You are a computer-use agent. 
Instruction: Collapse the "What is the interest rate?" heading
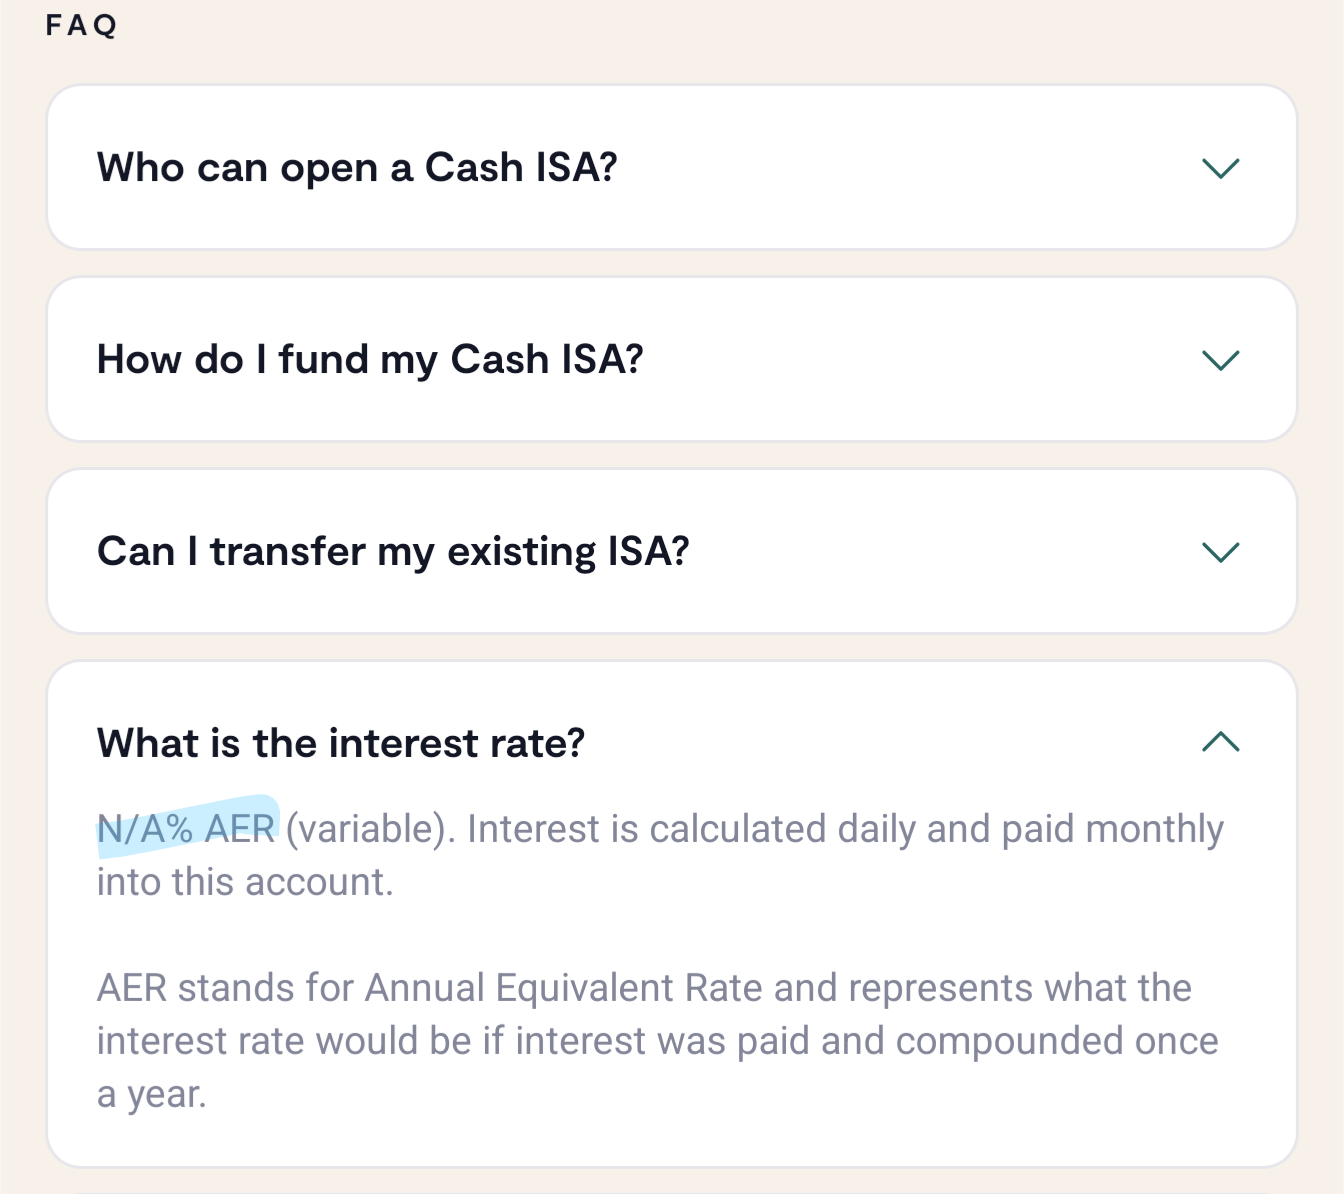click(341, 744)
